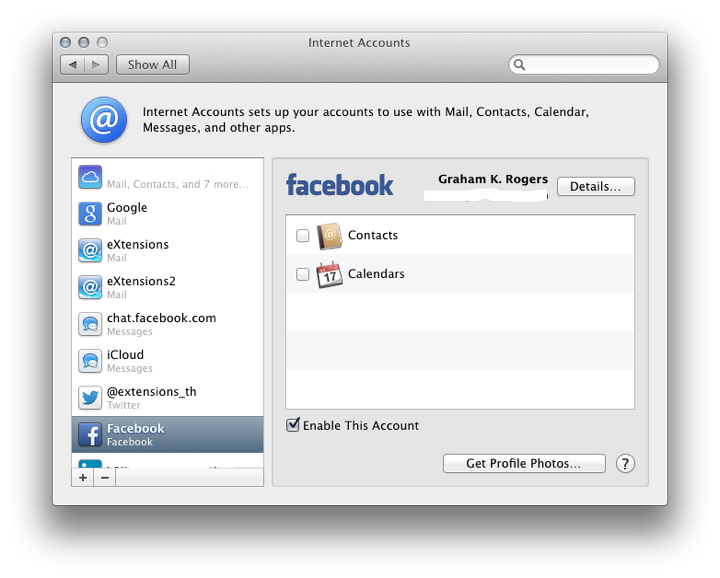
Task: Click the Calendars date icon
Action: 329,275
